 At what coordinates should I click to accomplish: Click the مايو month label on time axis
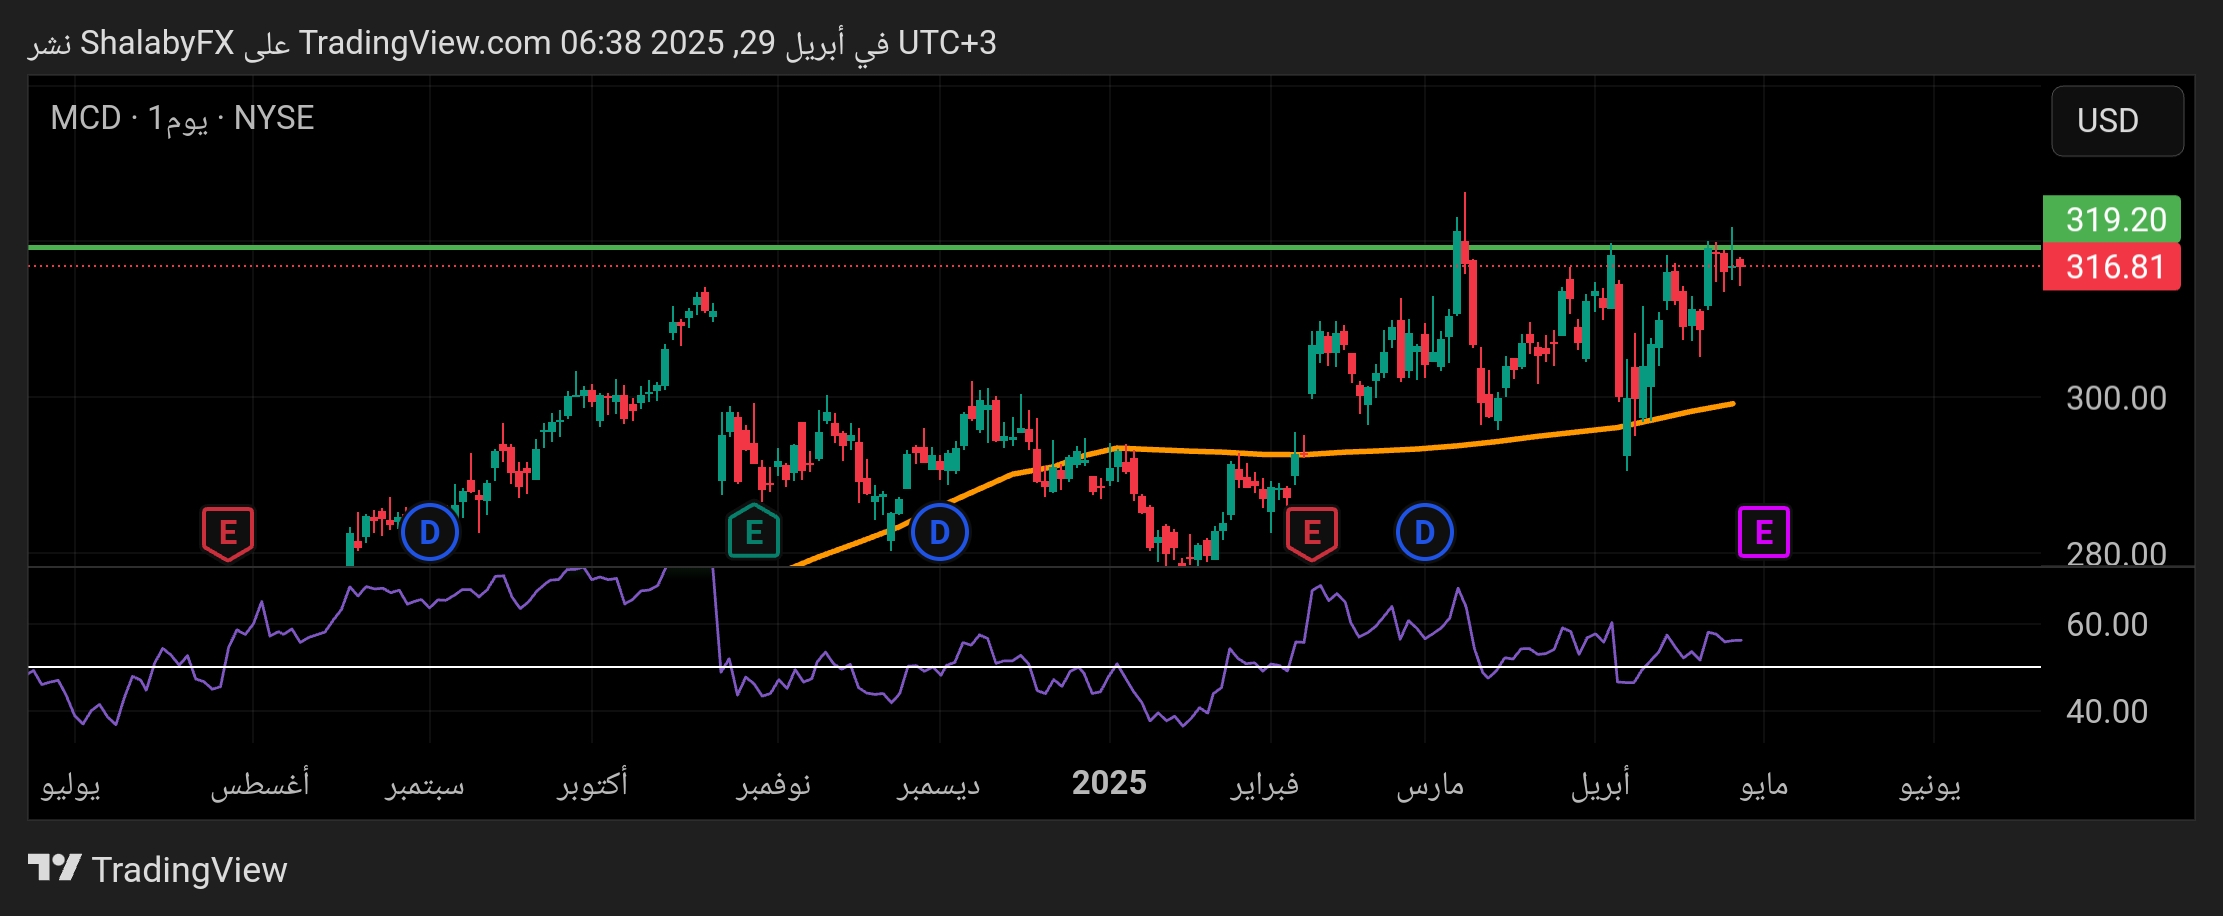[1764, 785]
